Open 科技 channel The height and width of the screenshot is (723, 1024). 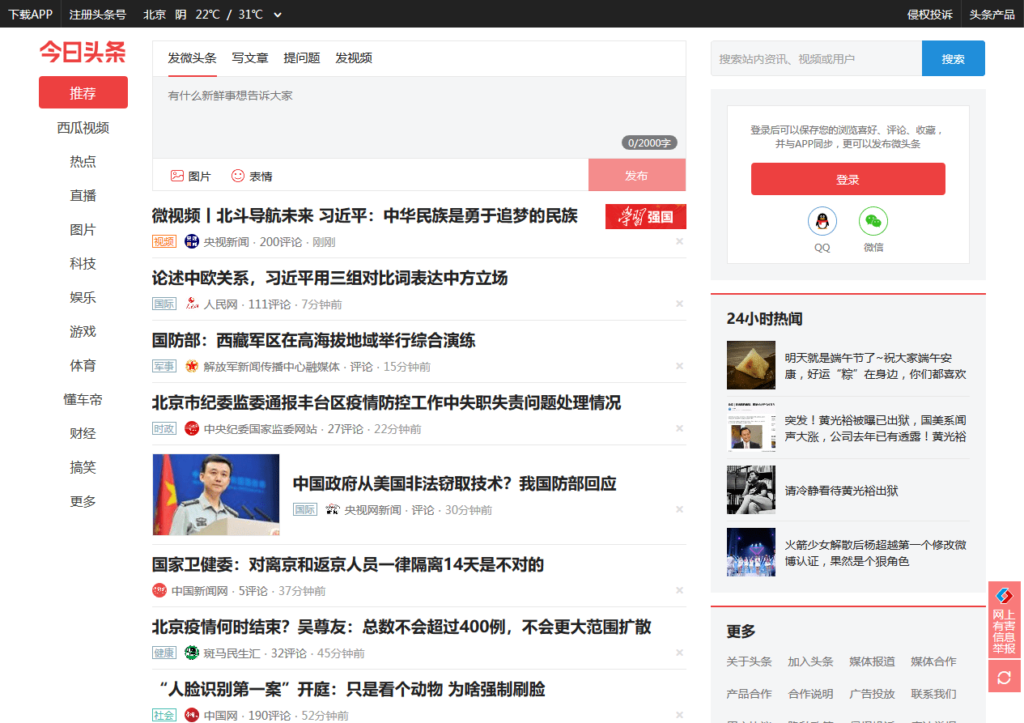[83, 263]
